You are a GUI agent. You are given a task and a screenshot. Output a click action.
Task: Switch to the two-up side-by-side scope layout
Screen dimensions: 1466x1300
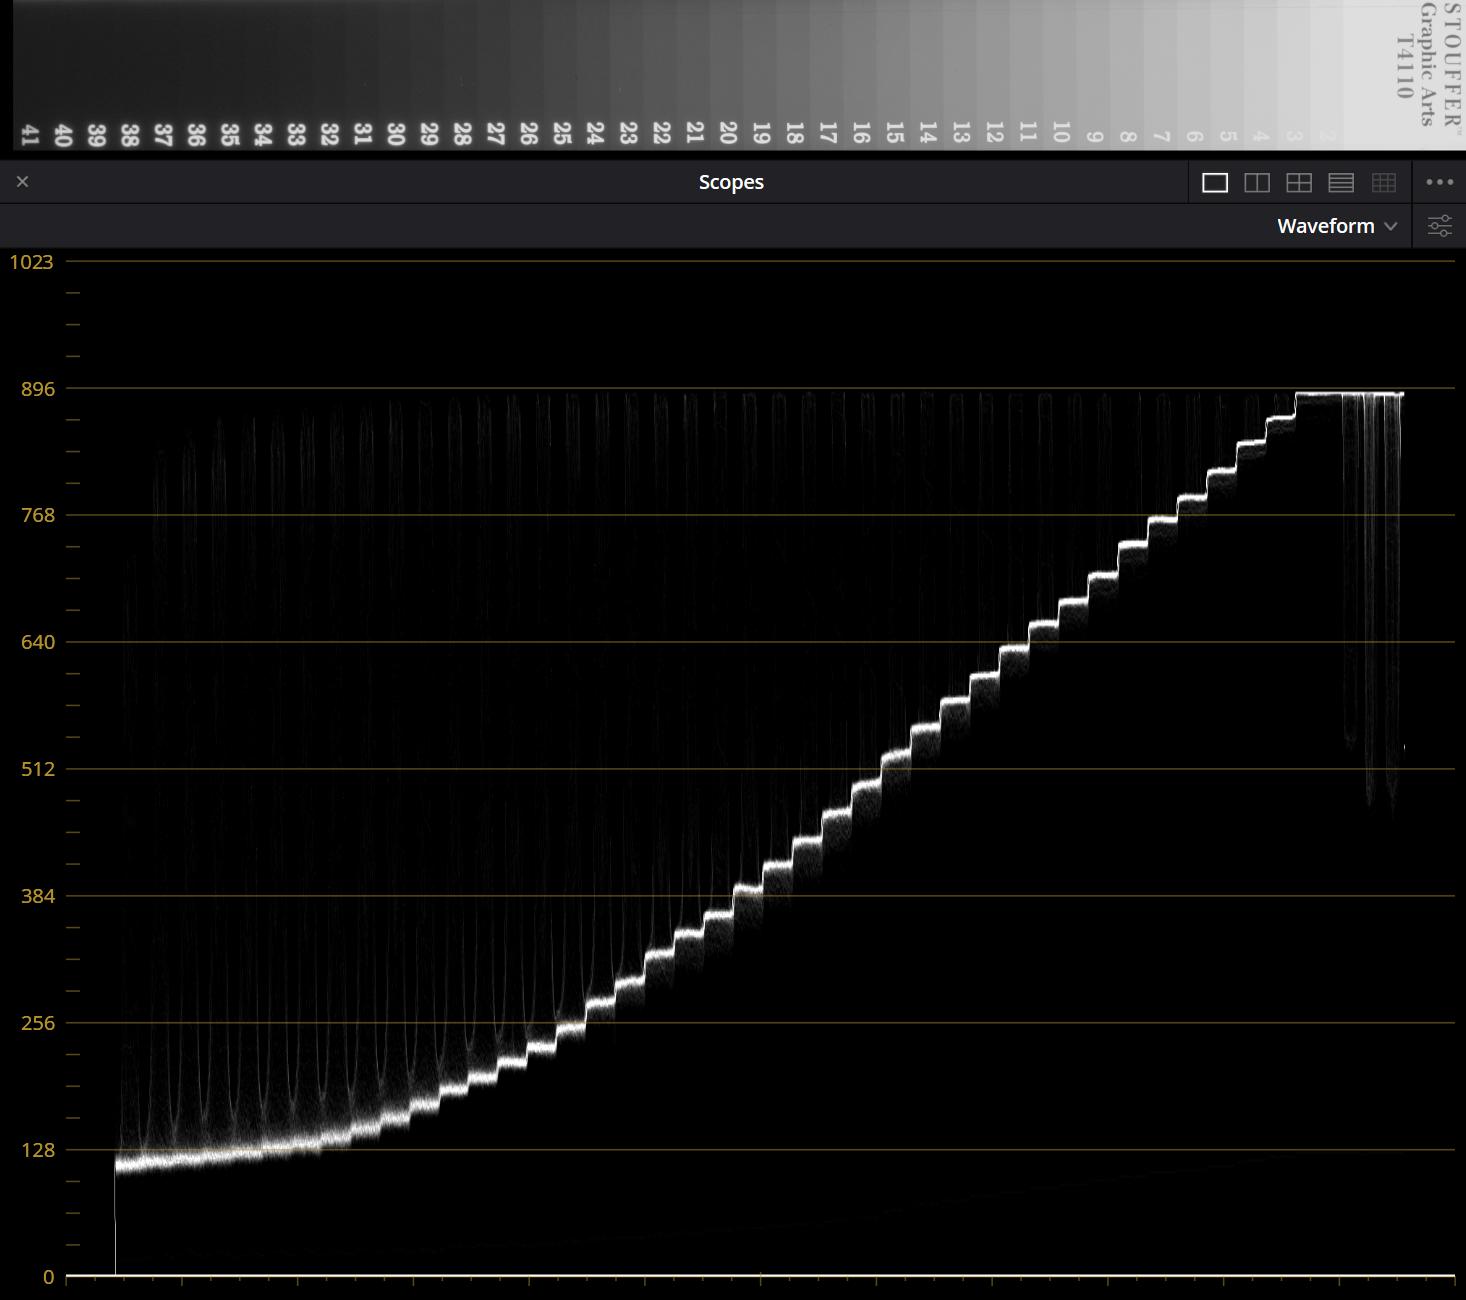1256,182
